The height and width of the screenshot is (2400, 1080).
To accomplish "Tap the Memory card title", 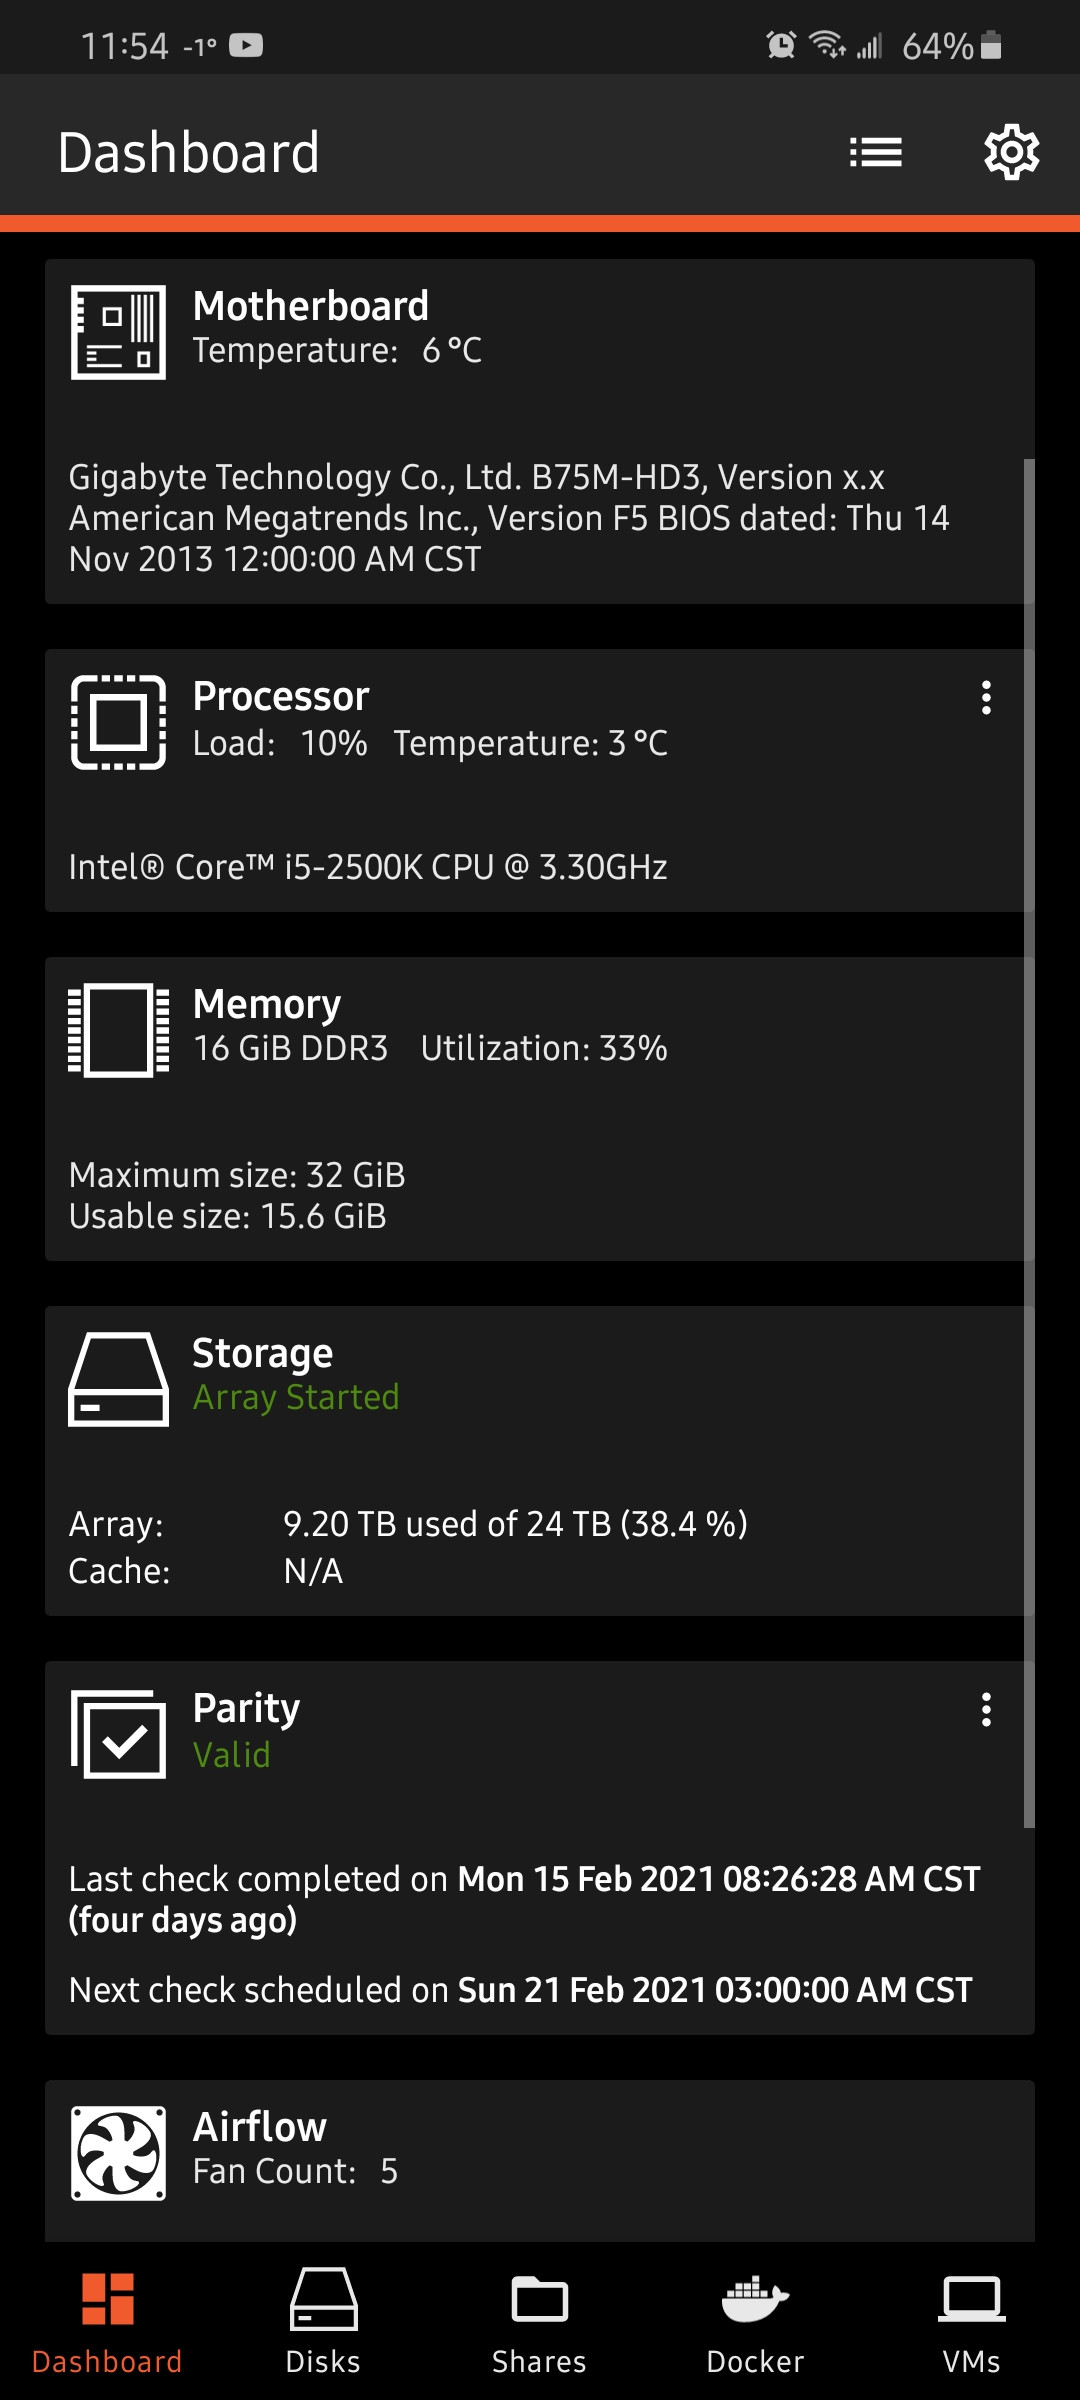I will pyautogui.click(x=267, y=1004).
